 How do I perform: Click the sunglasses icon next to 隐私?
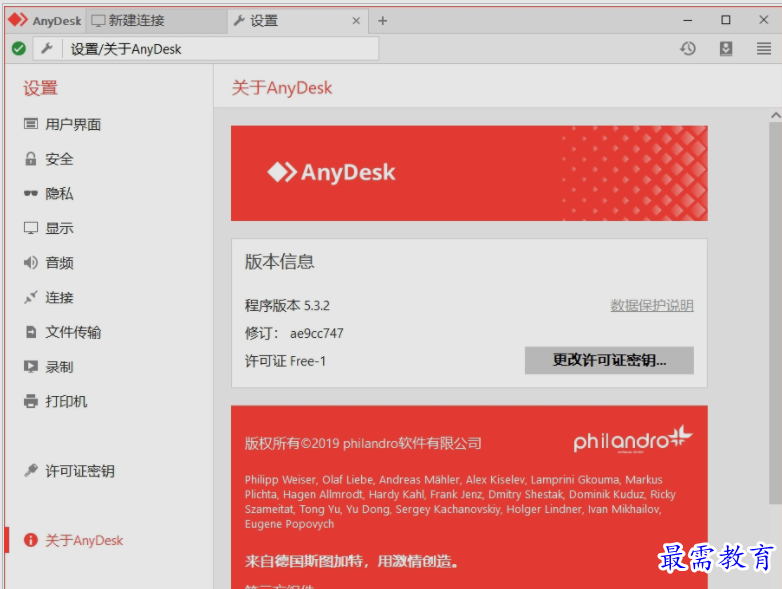tap(30, 194)
